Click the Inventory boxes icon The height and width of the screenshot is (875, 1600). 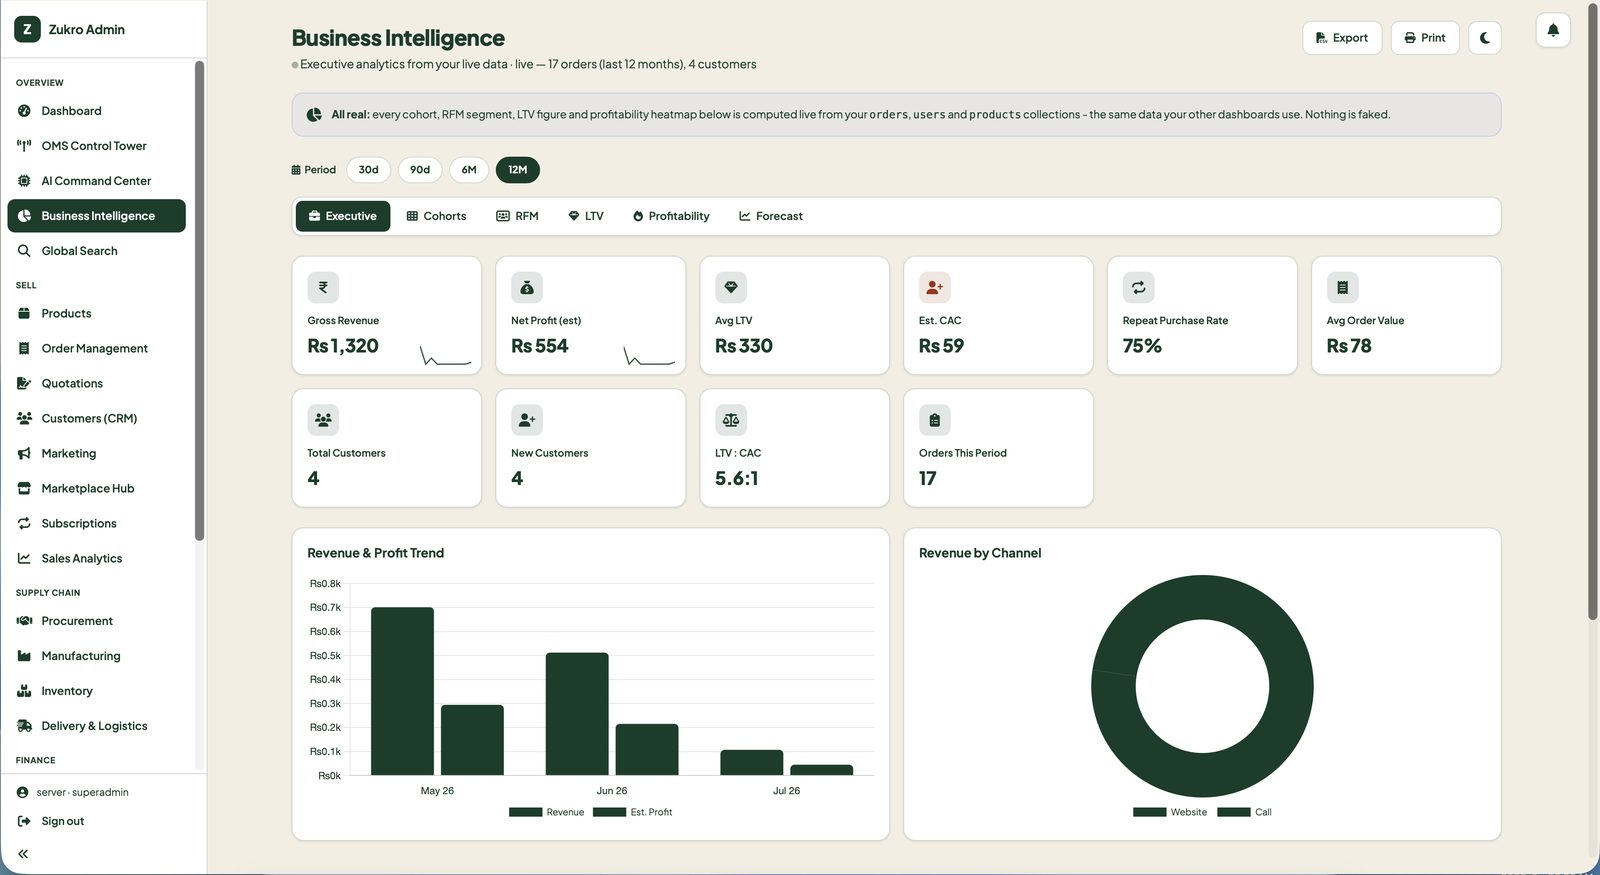point(24,691)
